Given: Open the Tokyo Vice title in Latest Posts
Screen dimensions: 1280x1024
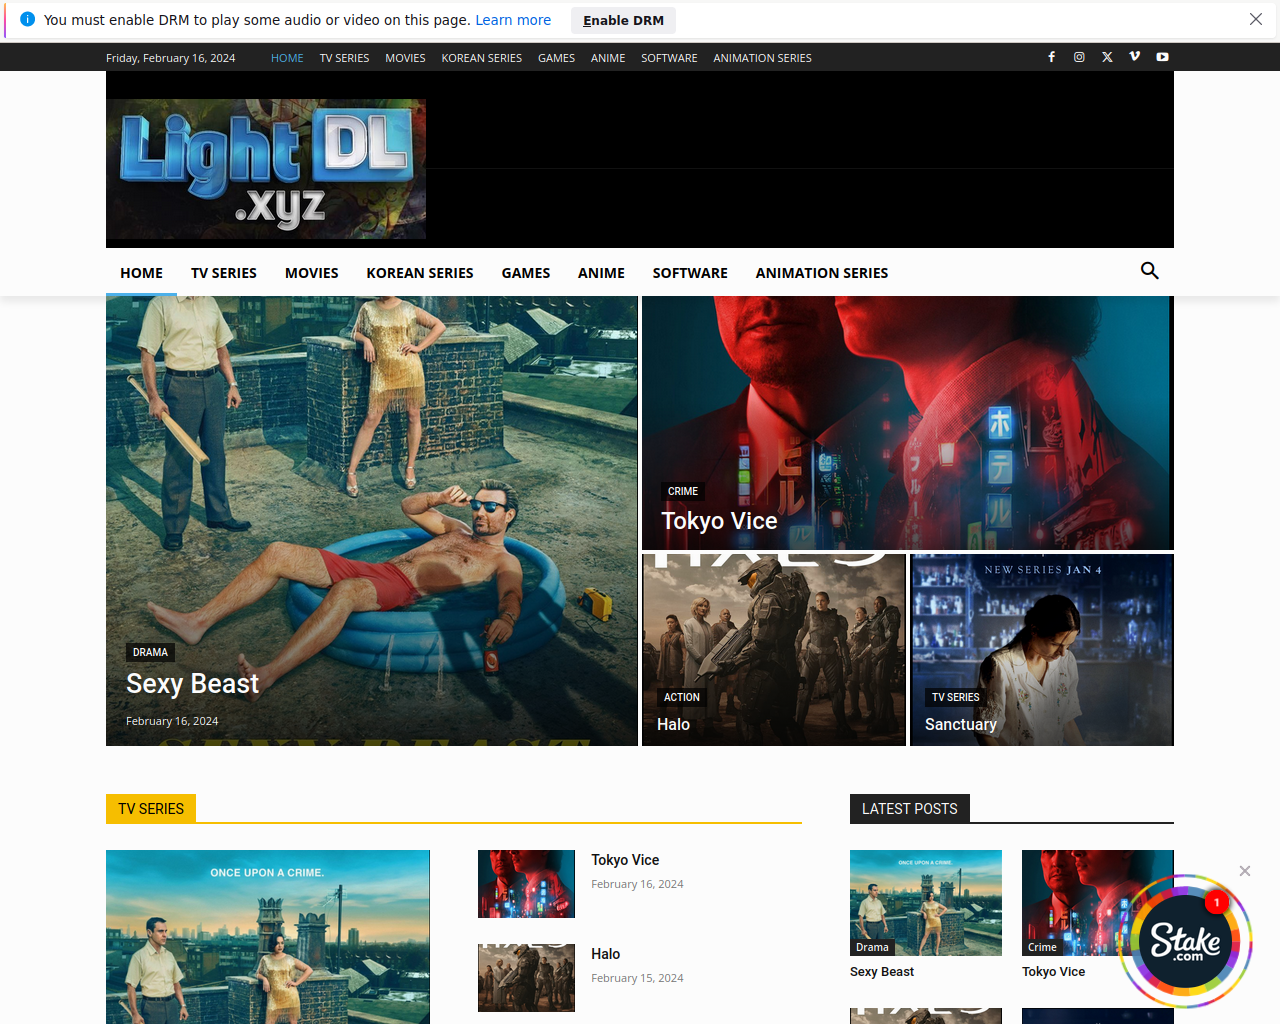Looking at the screenshot, I should (1053, 972).
